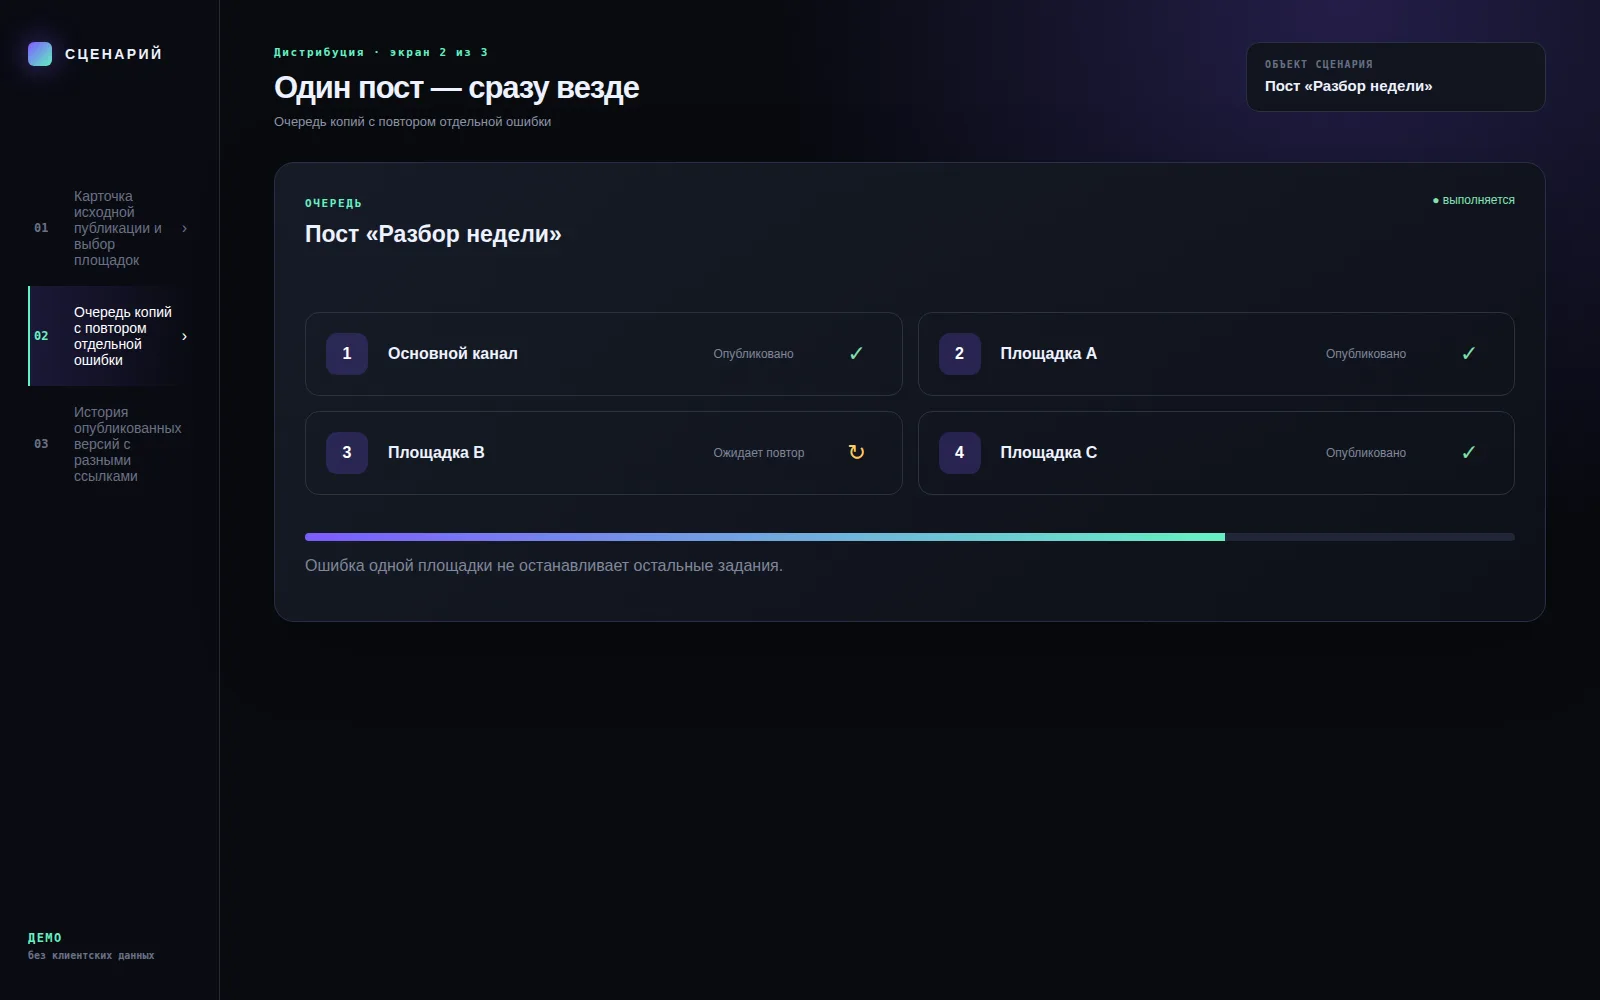The height and width of the screenshot is (1000, 1600).
Task: Click subtitle under the main heading
Action: click(x=412, y=122)
